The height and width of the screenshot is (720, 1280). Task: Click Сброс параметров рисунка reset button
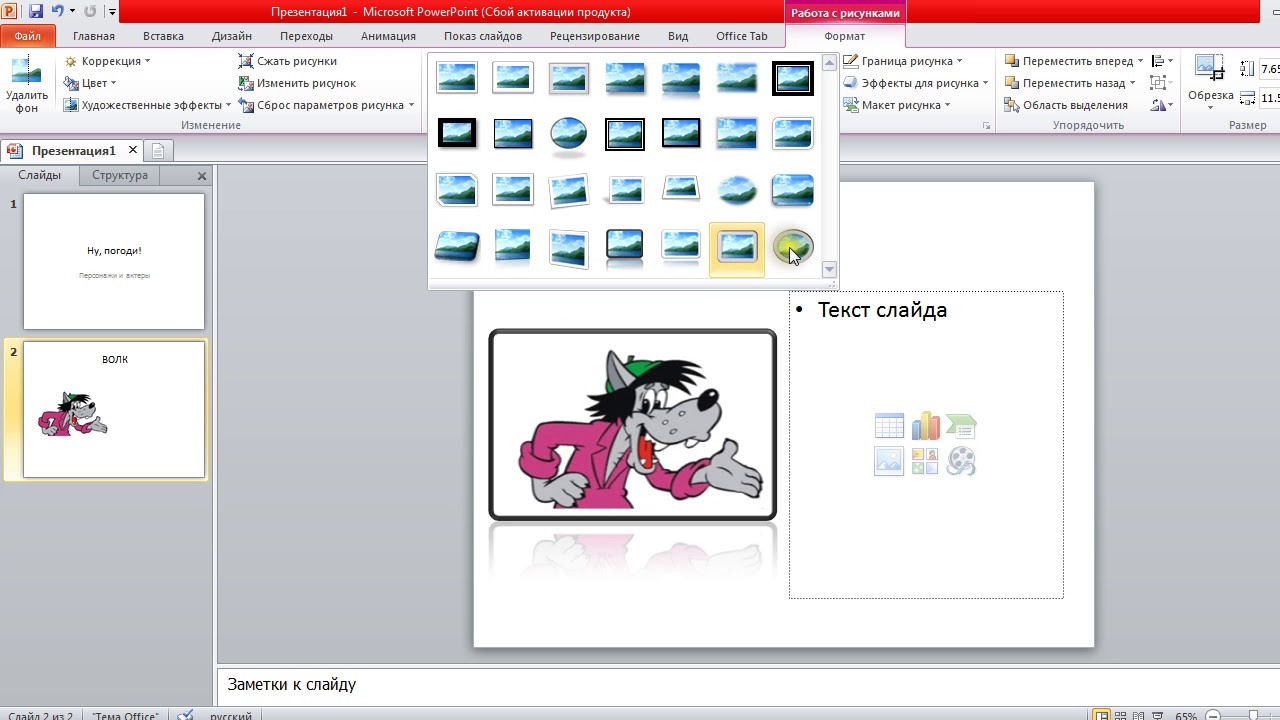321,105
